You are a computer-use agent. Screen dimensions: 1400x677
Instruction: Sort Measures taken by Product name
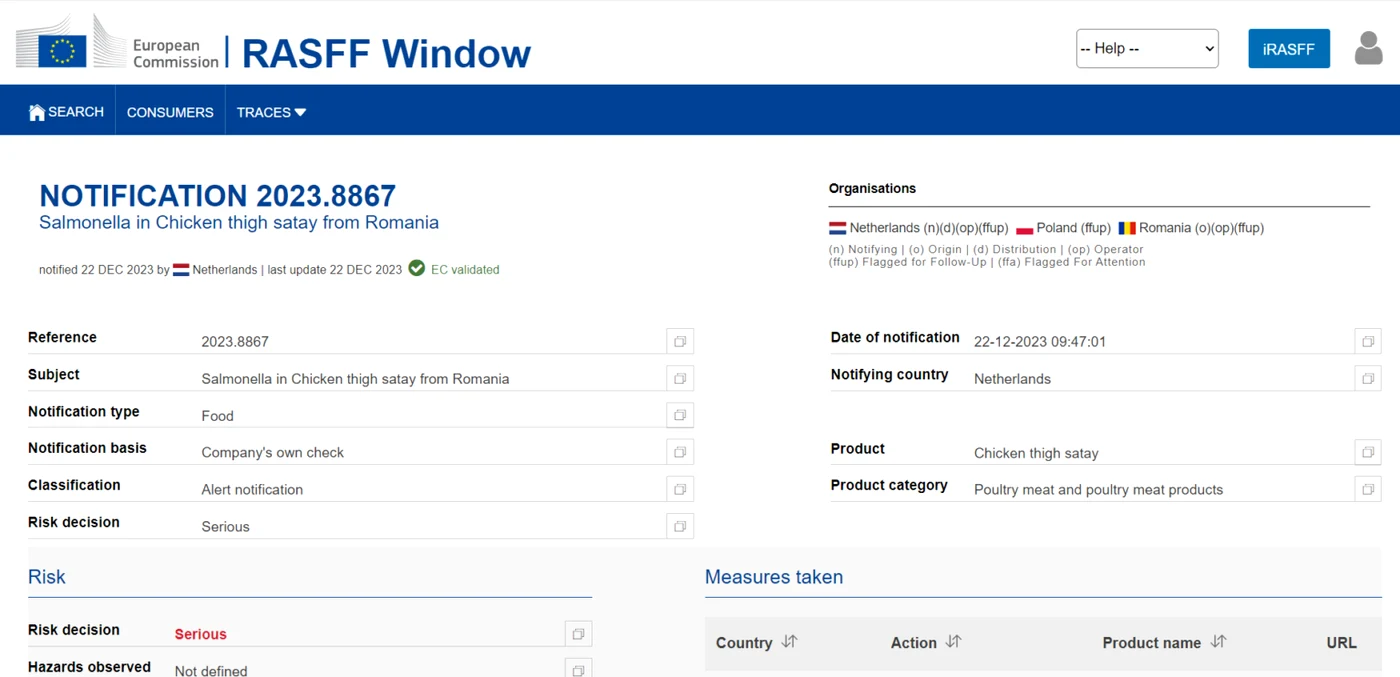[1218, 642]
